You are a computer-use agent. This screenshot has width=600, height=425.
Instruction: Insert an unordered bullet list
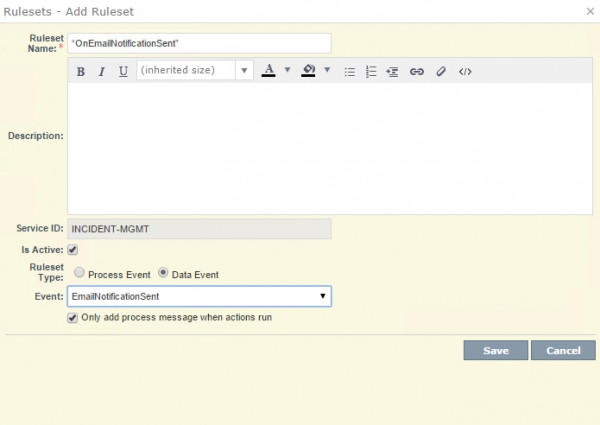pos(349,72)
